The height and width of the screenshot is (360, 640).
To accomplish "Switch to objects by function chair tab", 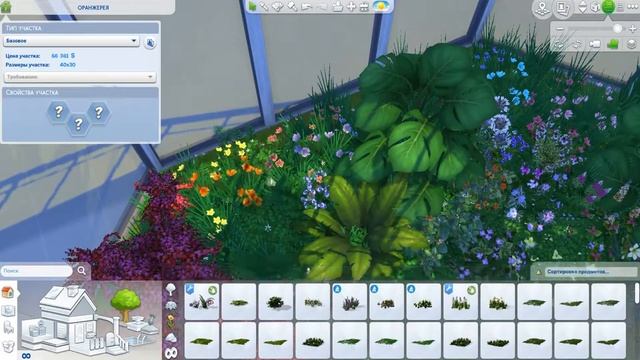I will click(x=8, y=328).
